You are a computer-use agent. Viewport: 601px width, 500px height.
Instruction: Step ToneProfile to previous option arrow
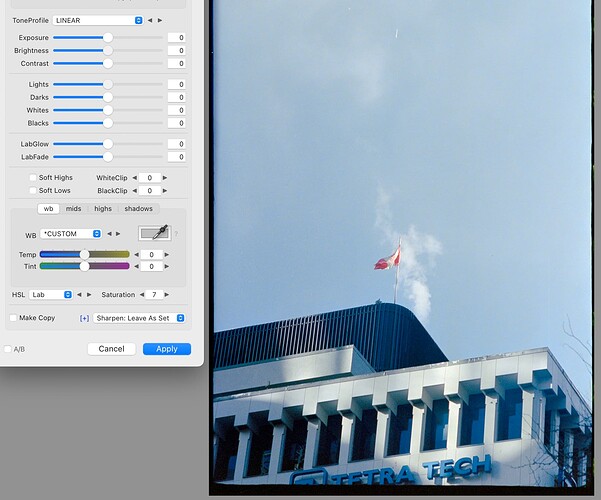click(150, 20)
